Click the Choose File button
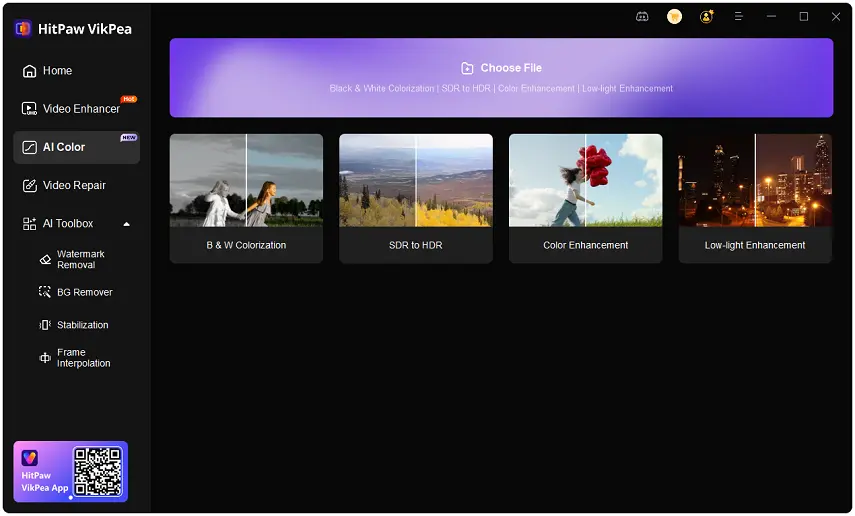 coord(501,77)
